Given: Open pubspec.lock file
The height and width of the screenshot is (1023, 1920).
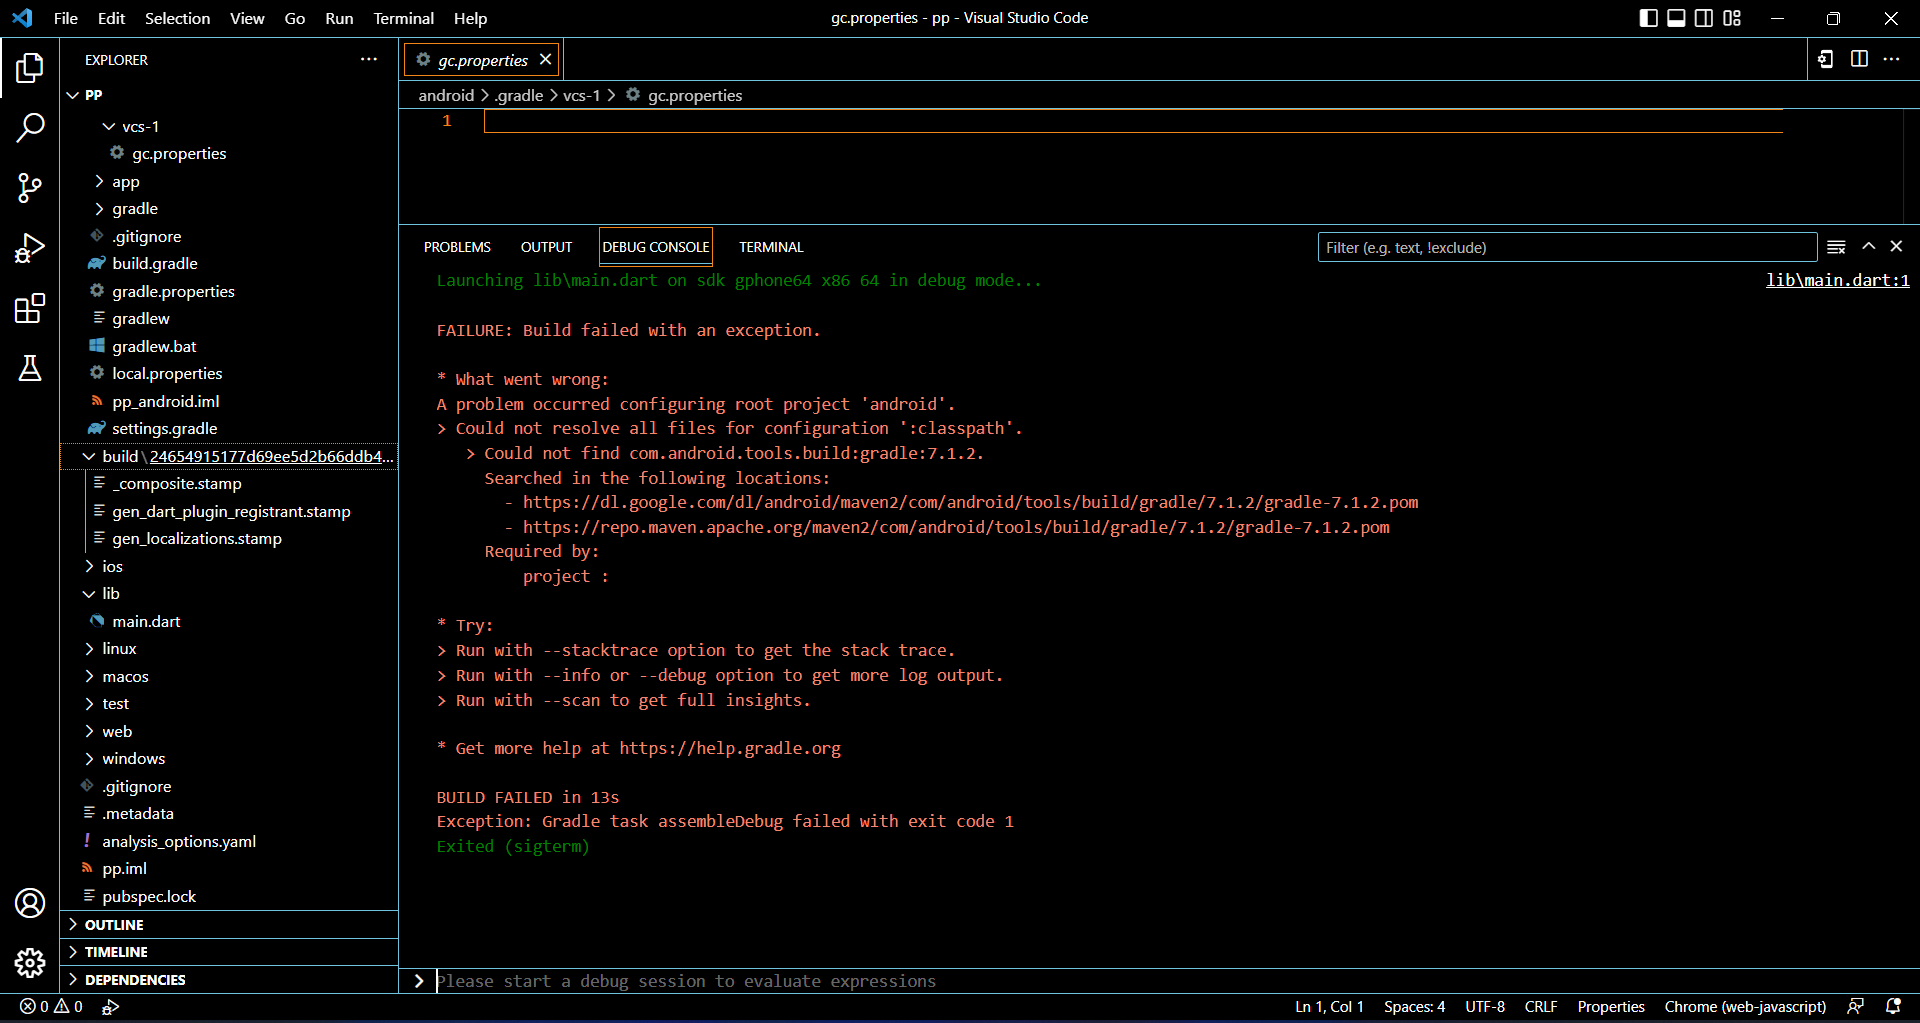Looking at the screenshot, I should click(x=230, y=897).
